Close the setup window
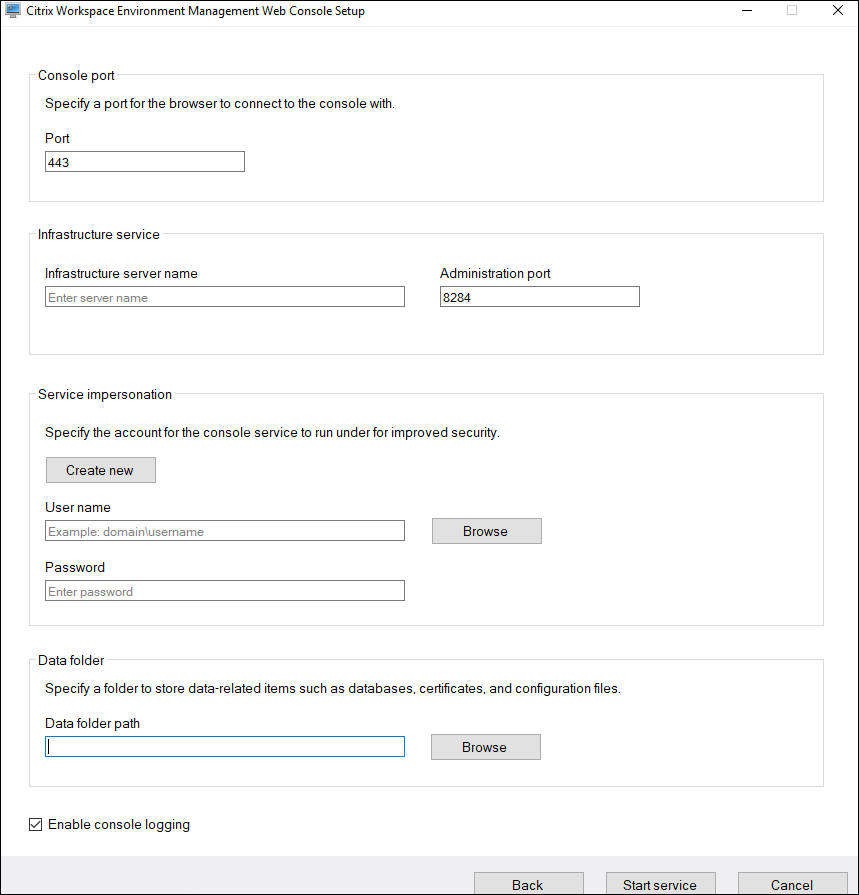 click(838, 10)
